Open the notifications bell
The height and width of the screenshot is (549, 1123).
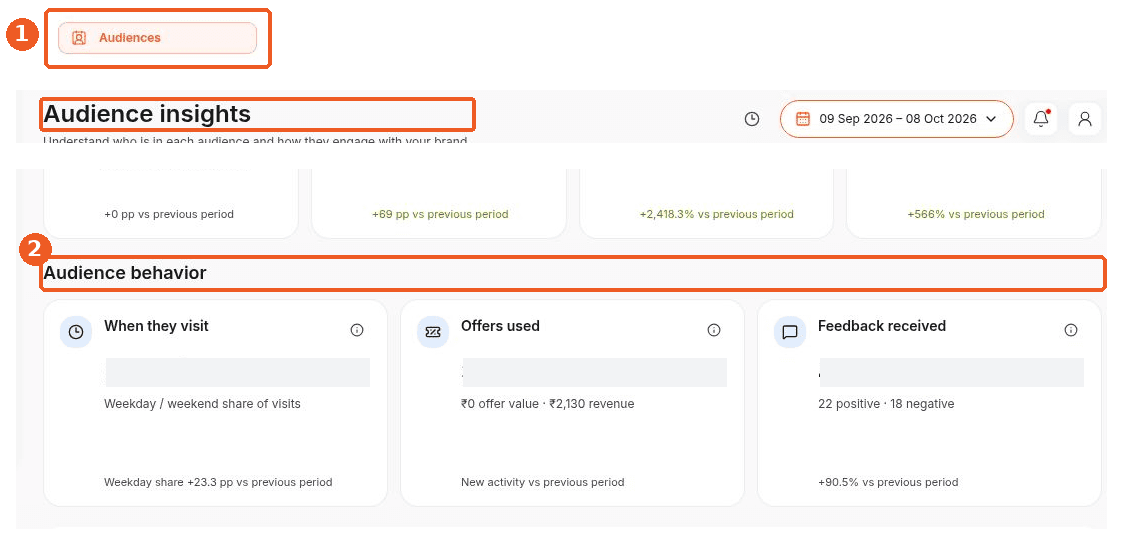click(1041, 119)
